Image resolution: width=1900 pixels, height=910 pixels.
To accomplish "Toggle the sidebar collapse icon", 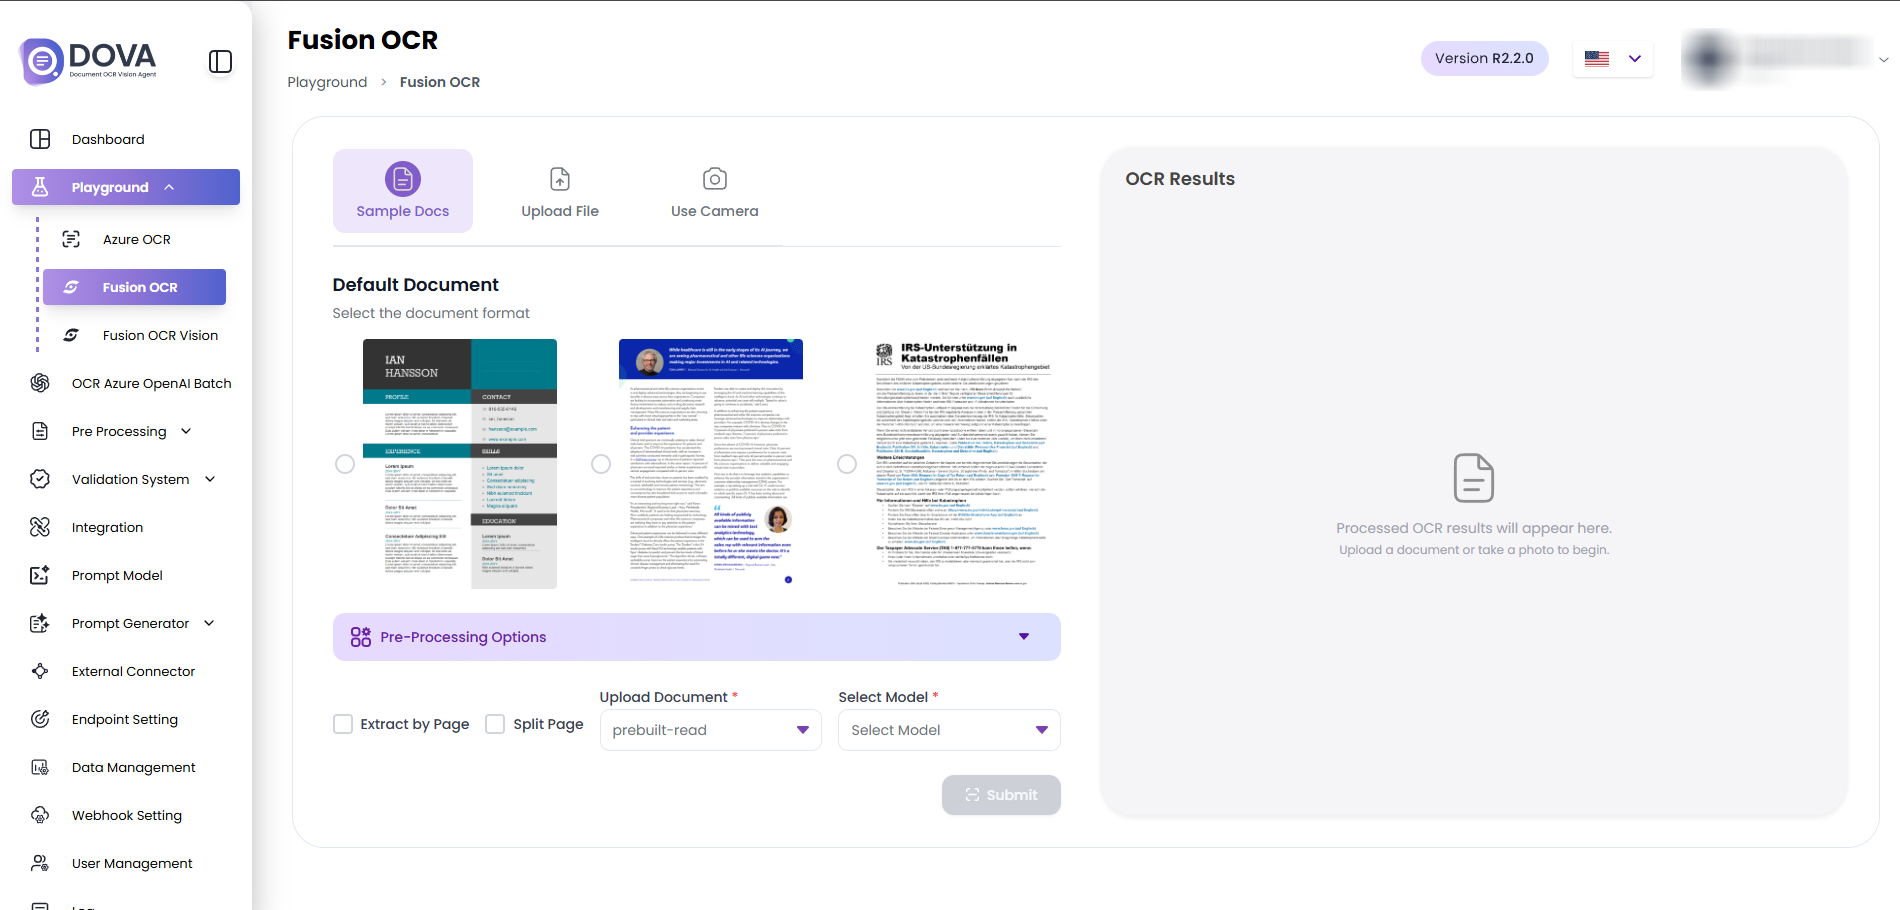I will coord(220,62).
